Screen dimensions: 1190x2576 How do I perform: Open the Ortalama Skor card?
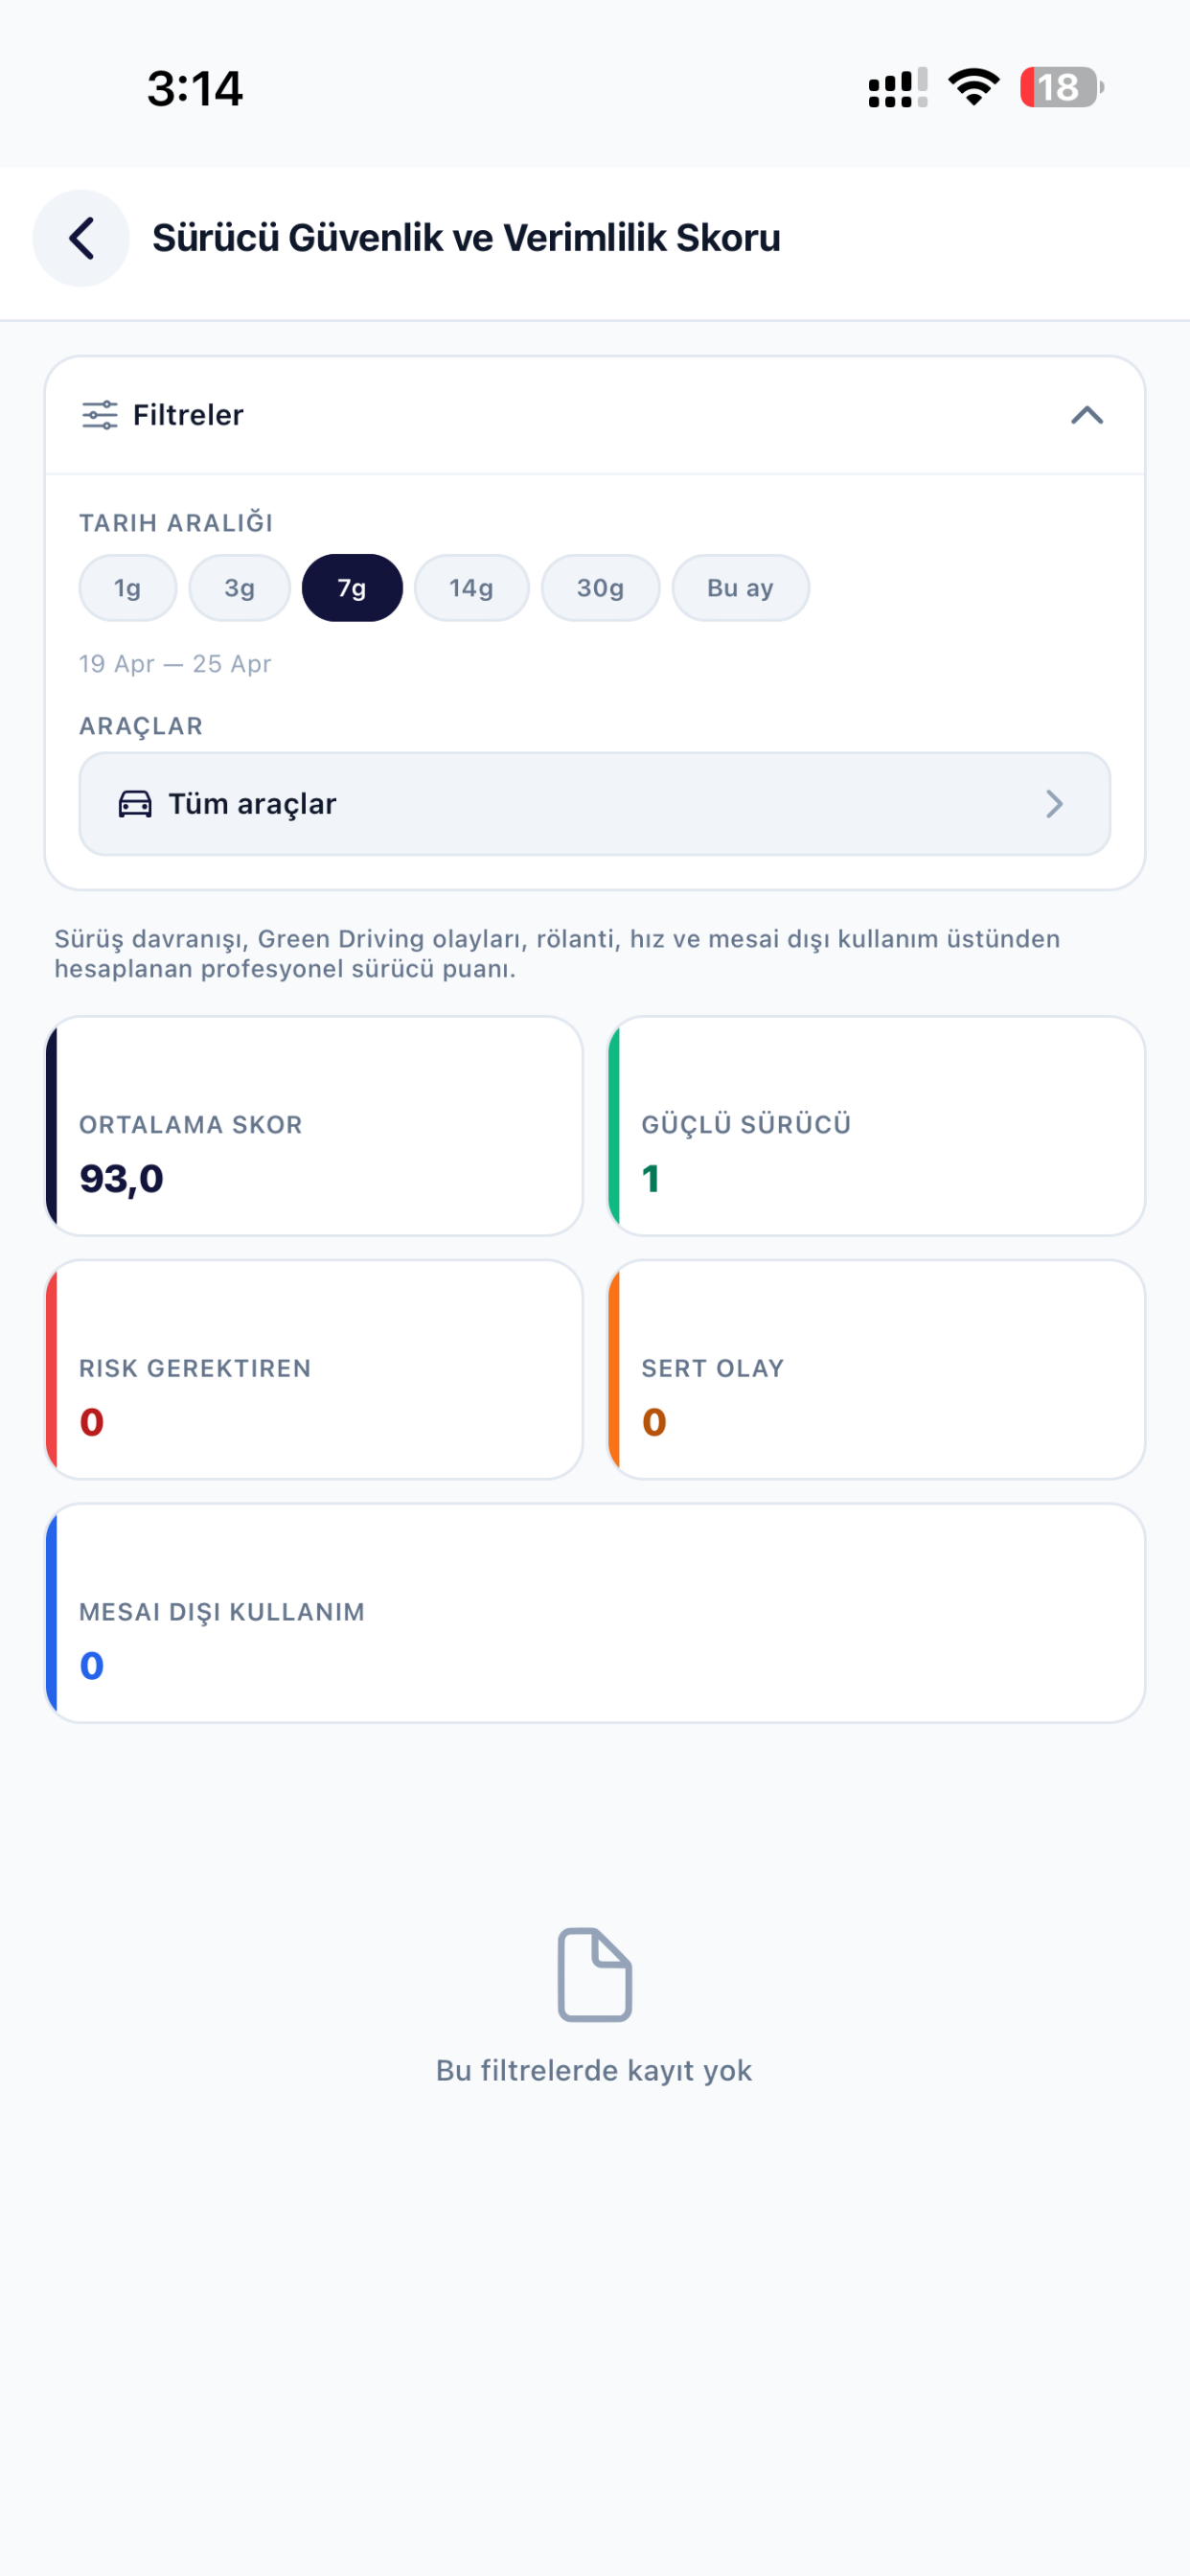pyautogui.click(x=314, y=1126)
